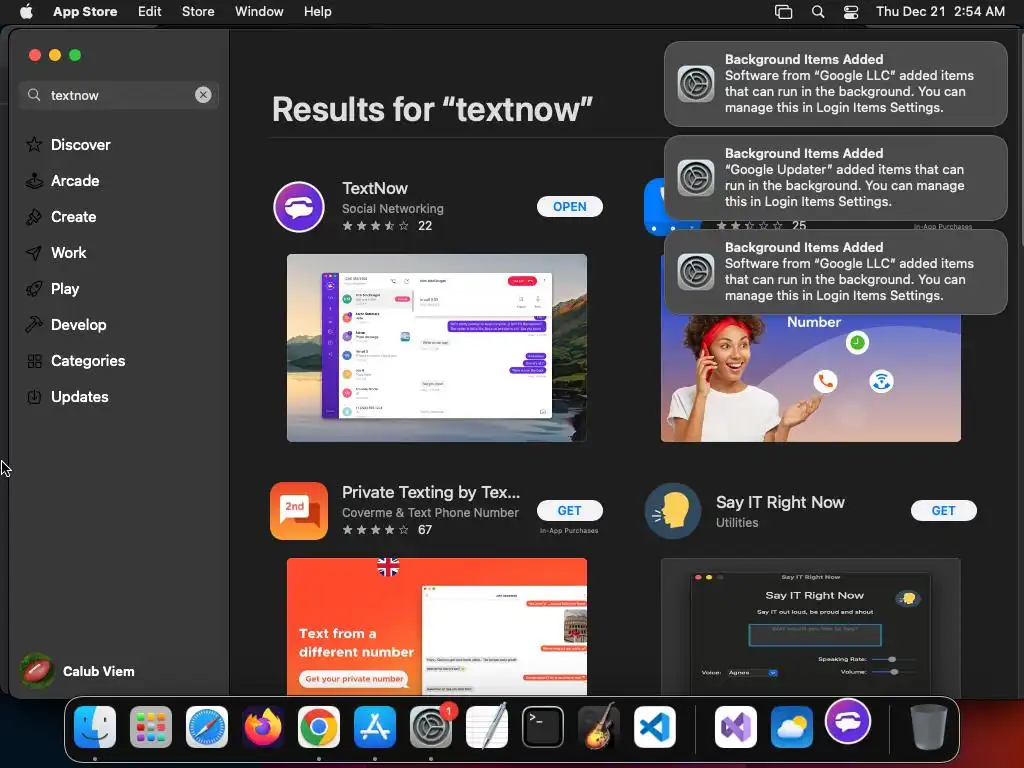Clear the textnow search field
1024x768 pixels.
click(x=203, y=95)
